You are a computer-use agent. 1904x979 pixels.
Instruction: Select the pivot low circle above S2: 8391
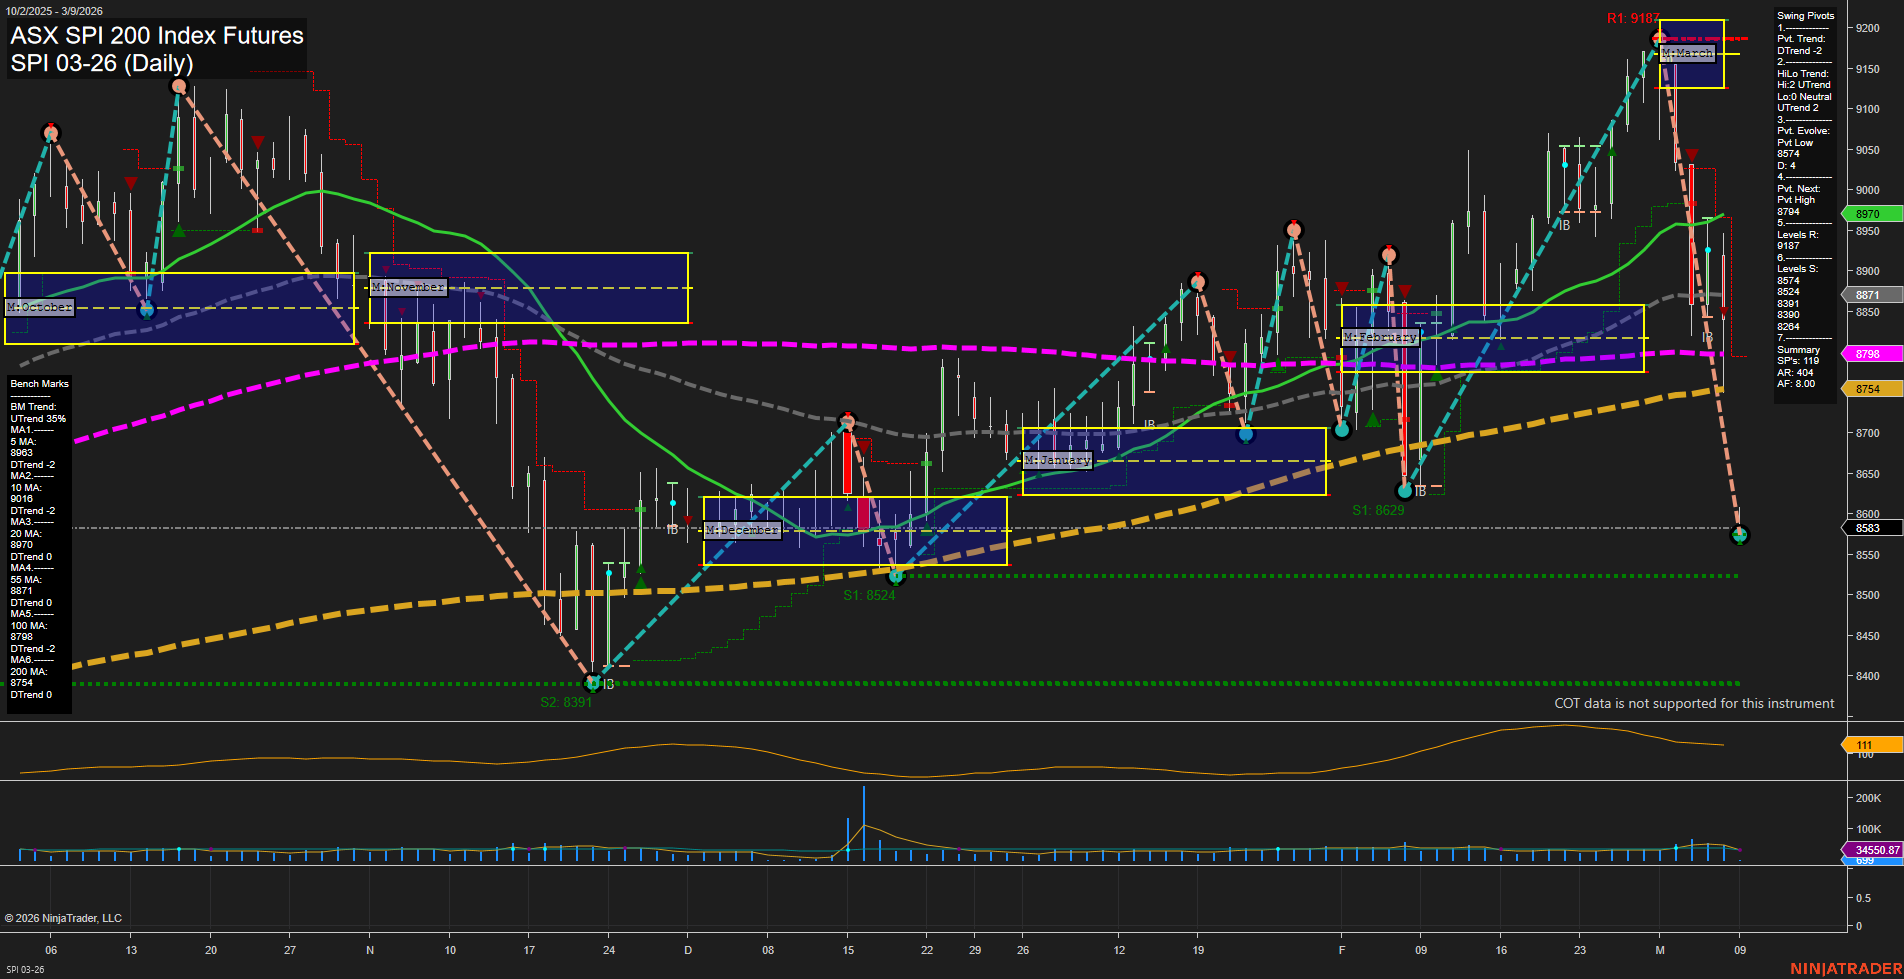[x=592, y=683]
